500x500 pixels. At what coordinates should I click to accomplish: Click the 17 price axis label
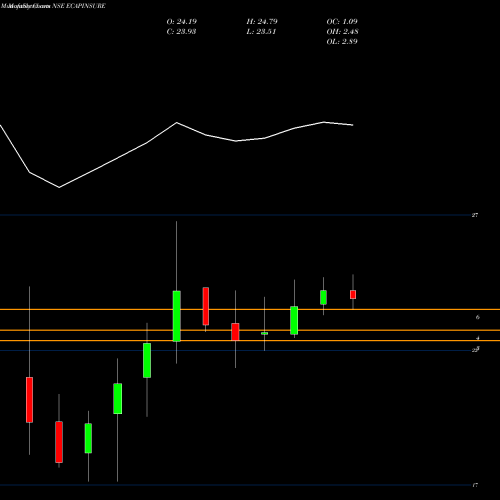point(475,485)
